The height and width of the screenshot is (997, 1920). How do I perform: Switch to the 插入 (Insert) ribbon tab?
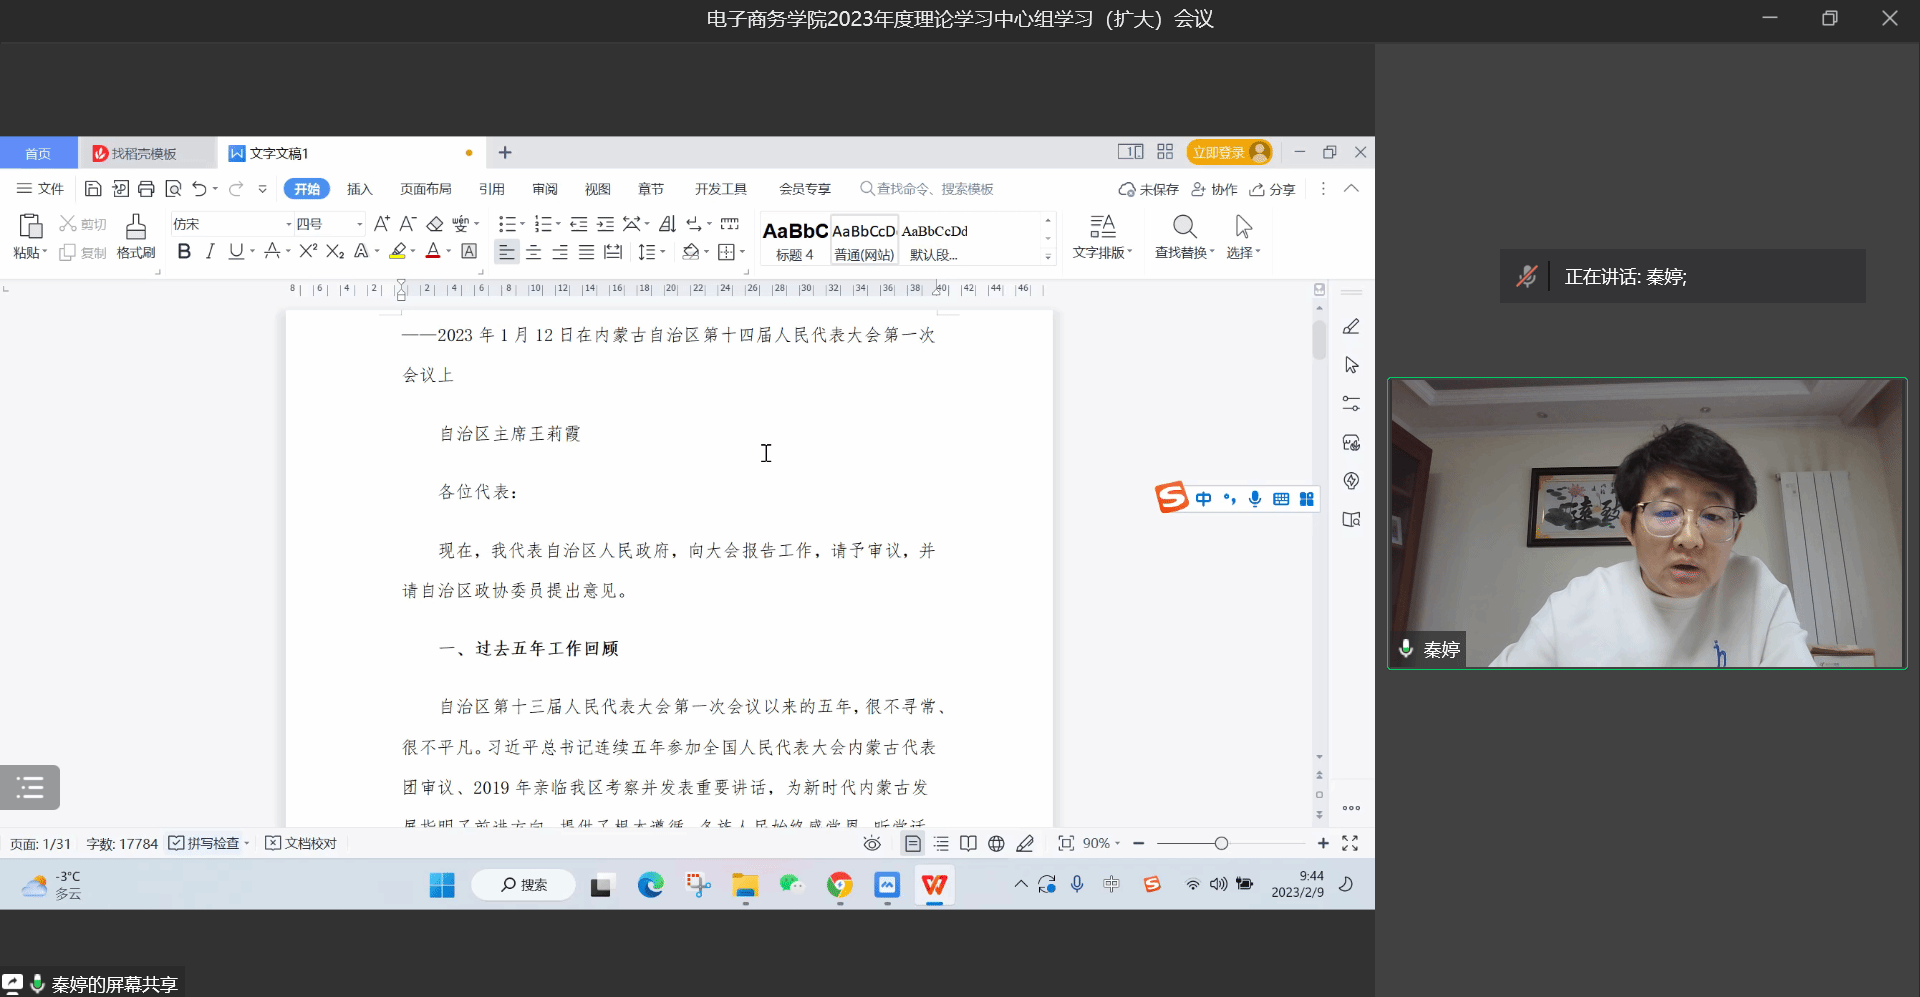(359, 189)
